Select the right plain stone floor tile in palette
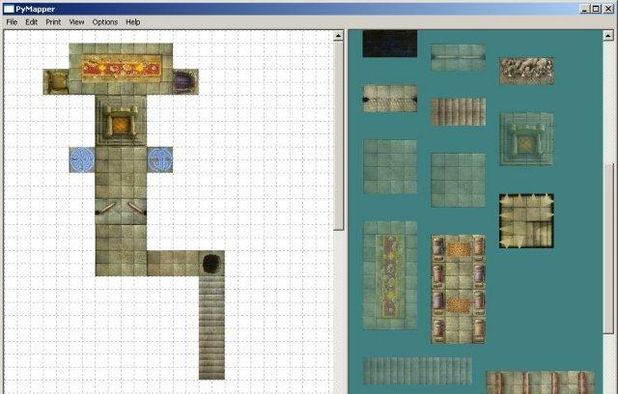 (458, 180)
